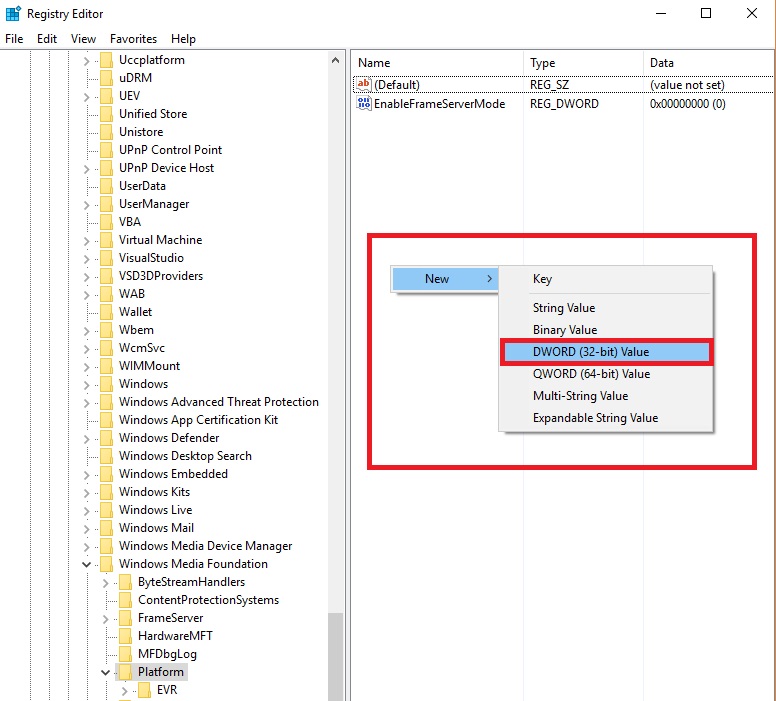Click the Unified Store folder icon
The image size is (776, 701).
(106, 114)
